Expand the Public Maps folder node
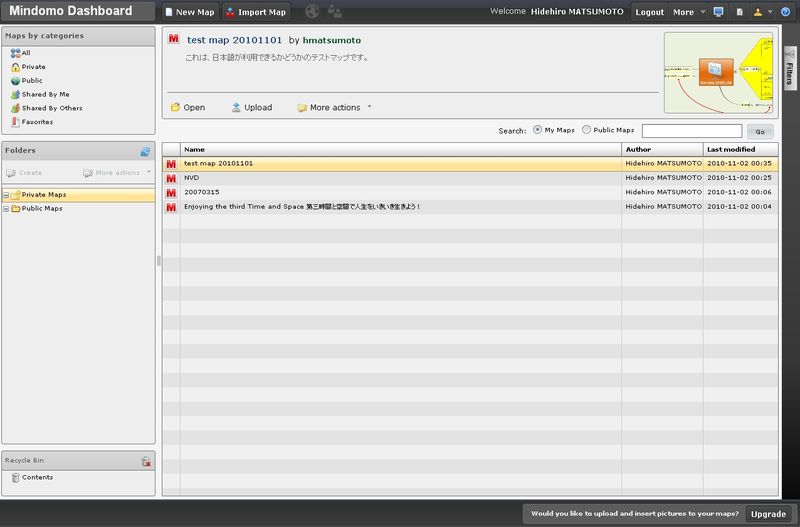 6,209
